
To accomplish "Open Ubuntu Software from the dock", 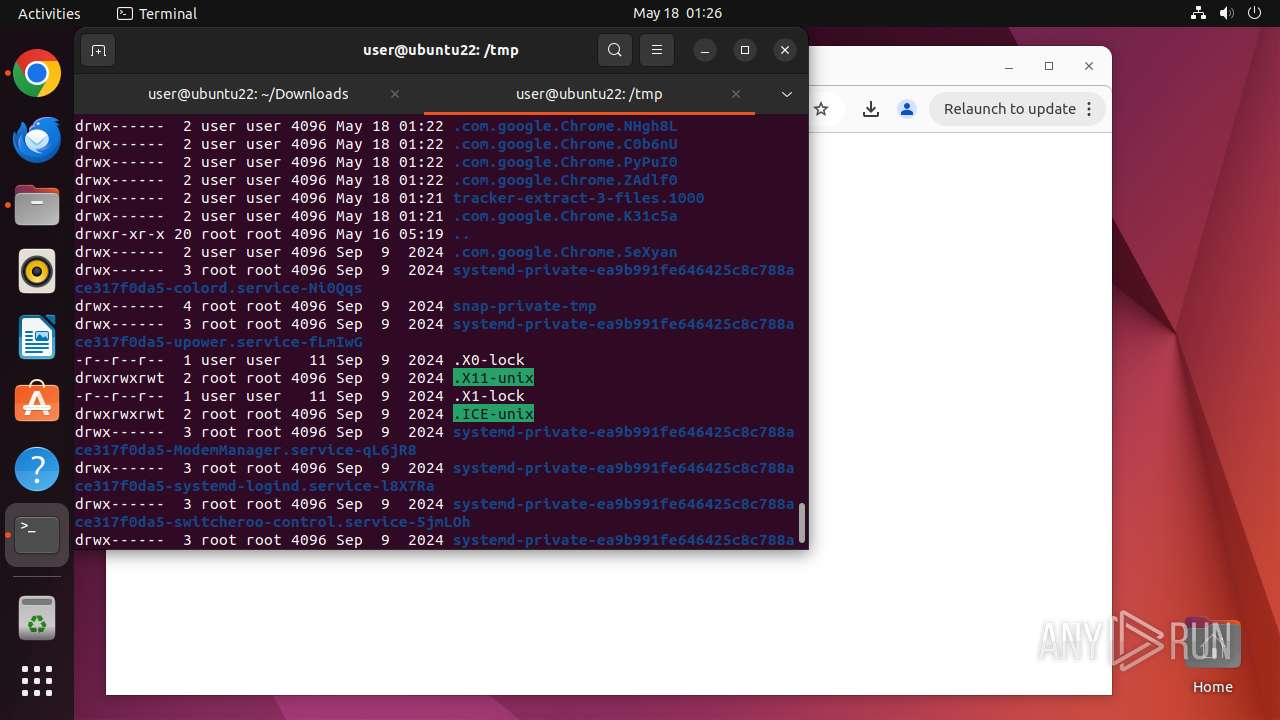I will (37, 403).
